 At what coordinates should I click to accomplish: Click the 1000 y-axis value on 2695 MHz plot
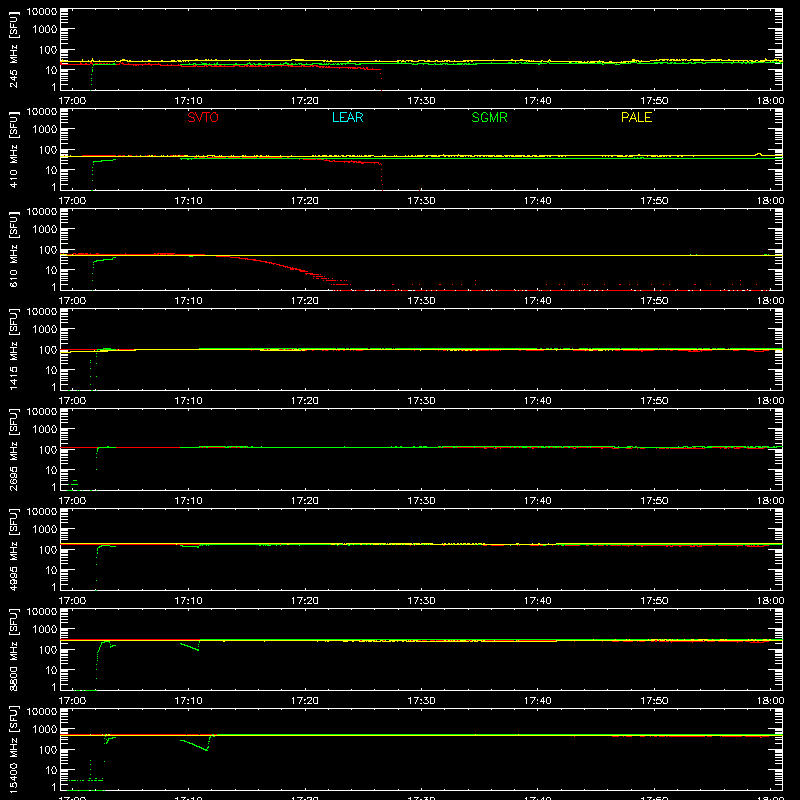(x=45, y=430)
